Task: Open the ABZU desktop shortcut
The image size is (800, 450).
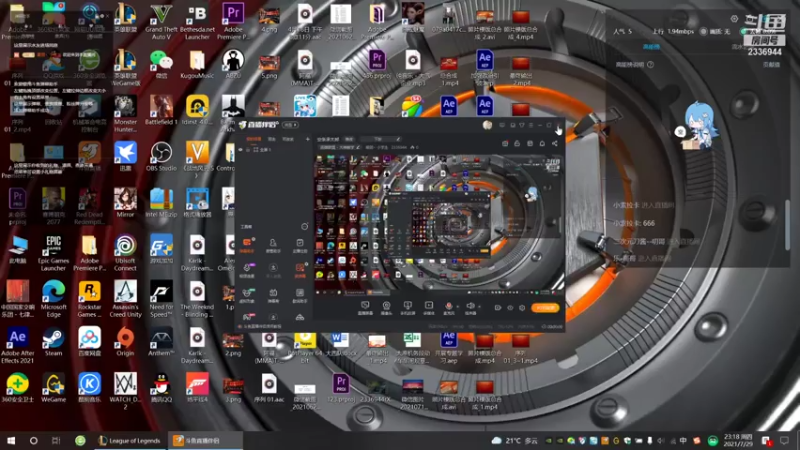Action: (233, 64)
